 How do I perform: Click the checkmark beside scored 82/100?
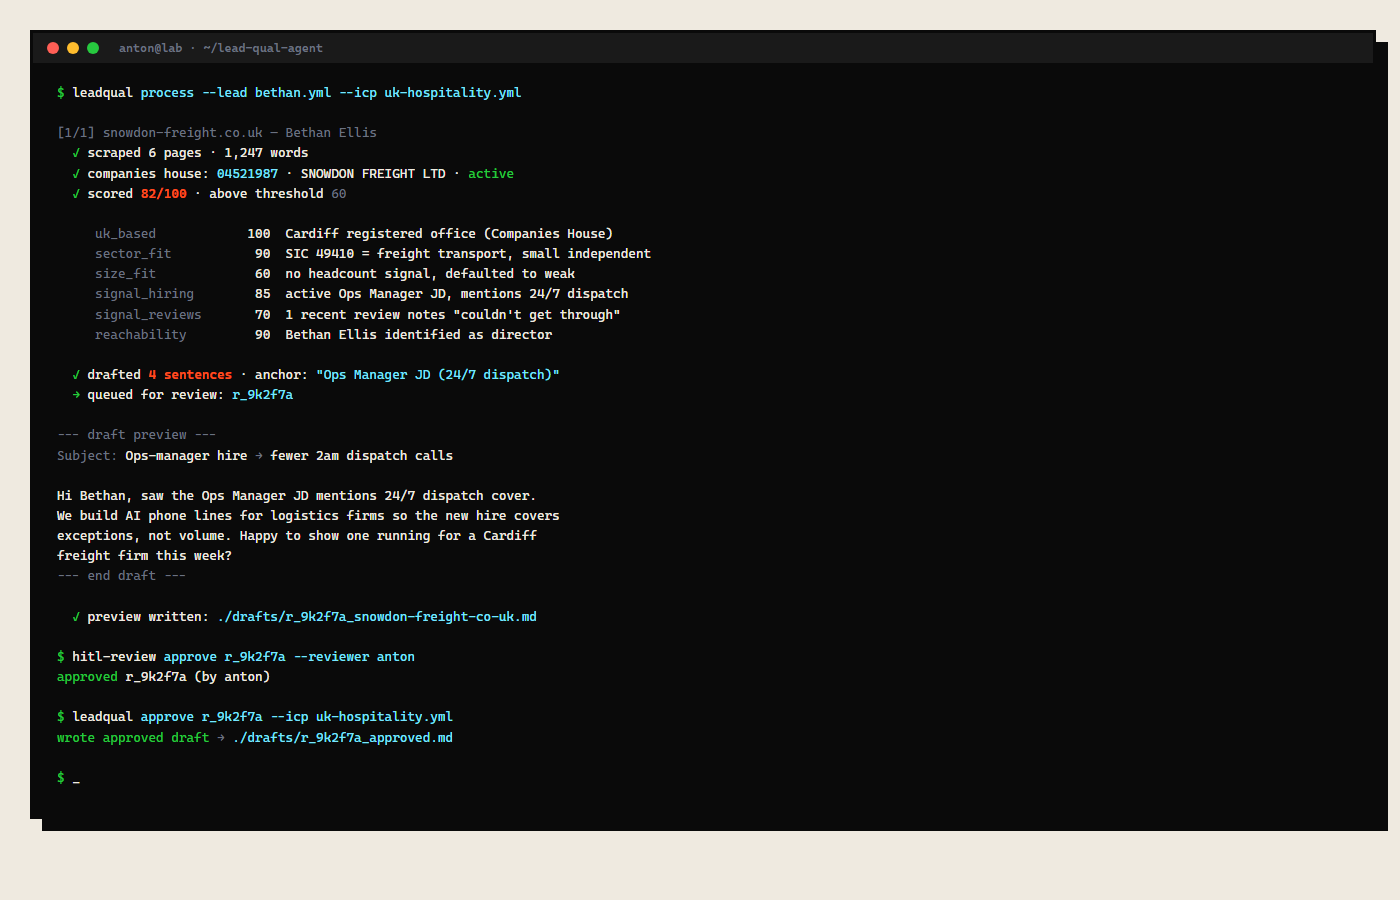coord(76,194)
